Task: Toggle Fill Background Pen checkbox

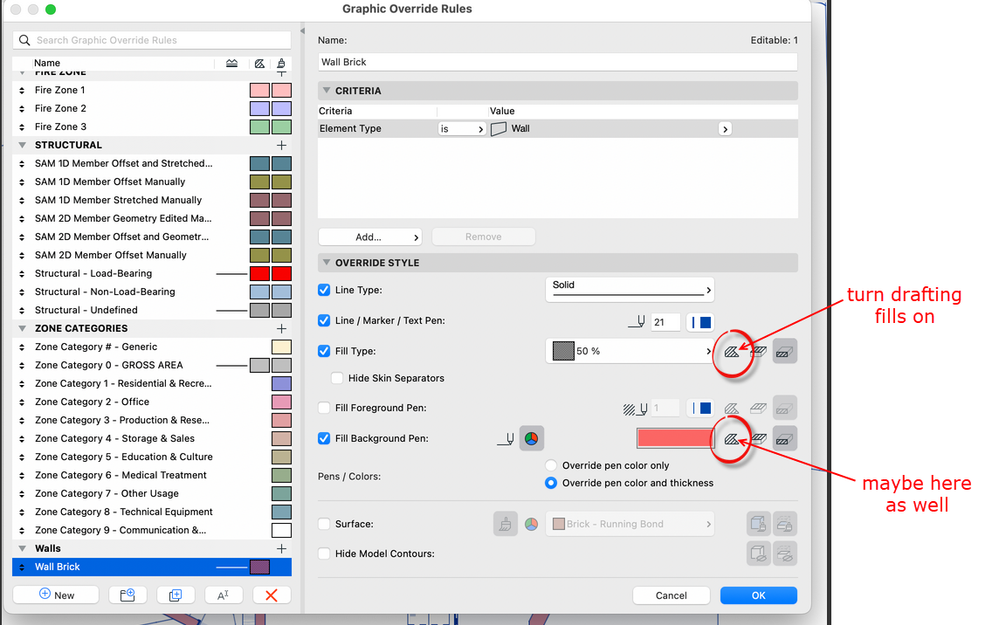Action: [324, 438]
